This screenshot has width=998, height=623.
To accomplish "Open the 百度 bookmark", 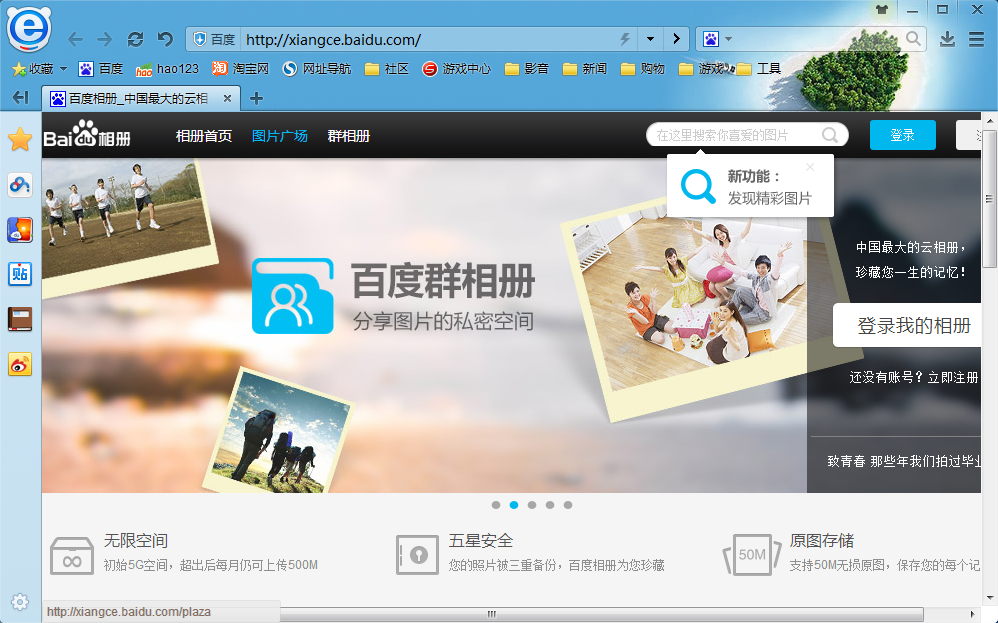I will (101, 68).
